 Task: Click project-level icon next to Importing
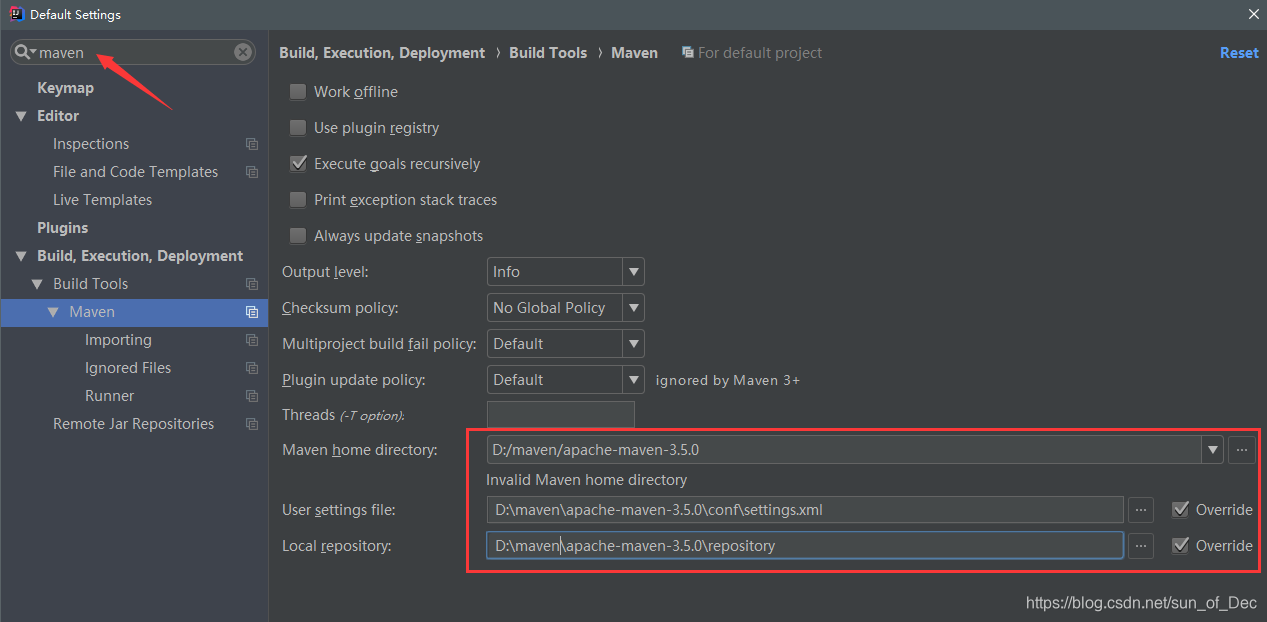point(252,340)
